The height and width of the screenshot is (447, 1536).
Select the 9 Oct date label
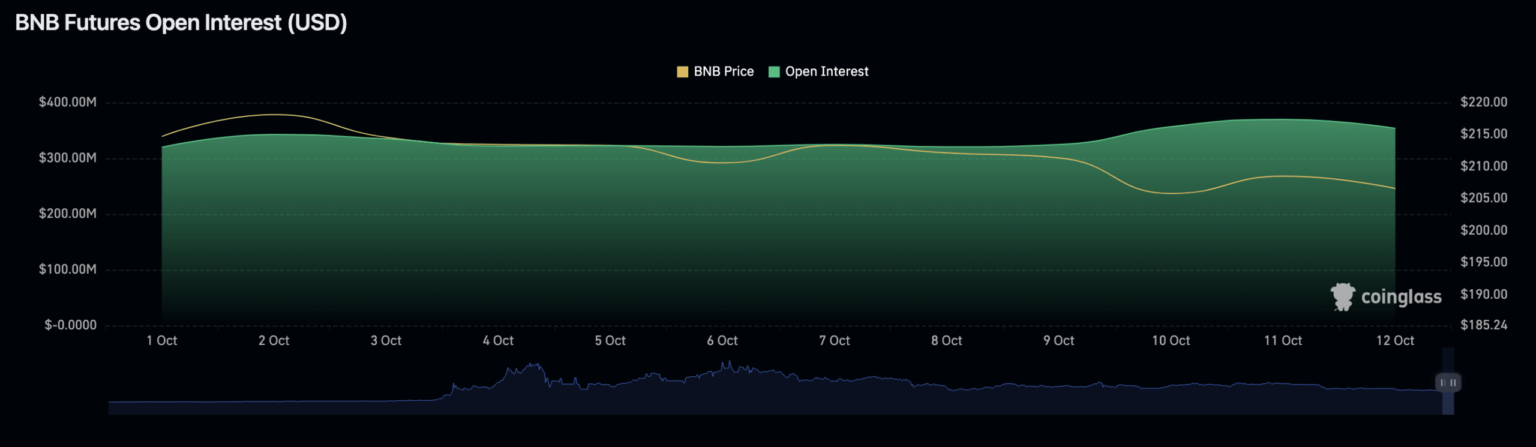click(x=1058, y=341)
